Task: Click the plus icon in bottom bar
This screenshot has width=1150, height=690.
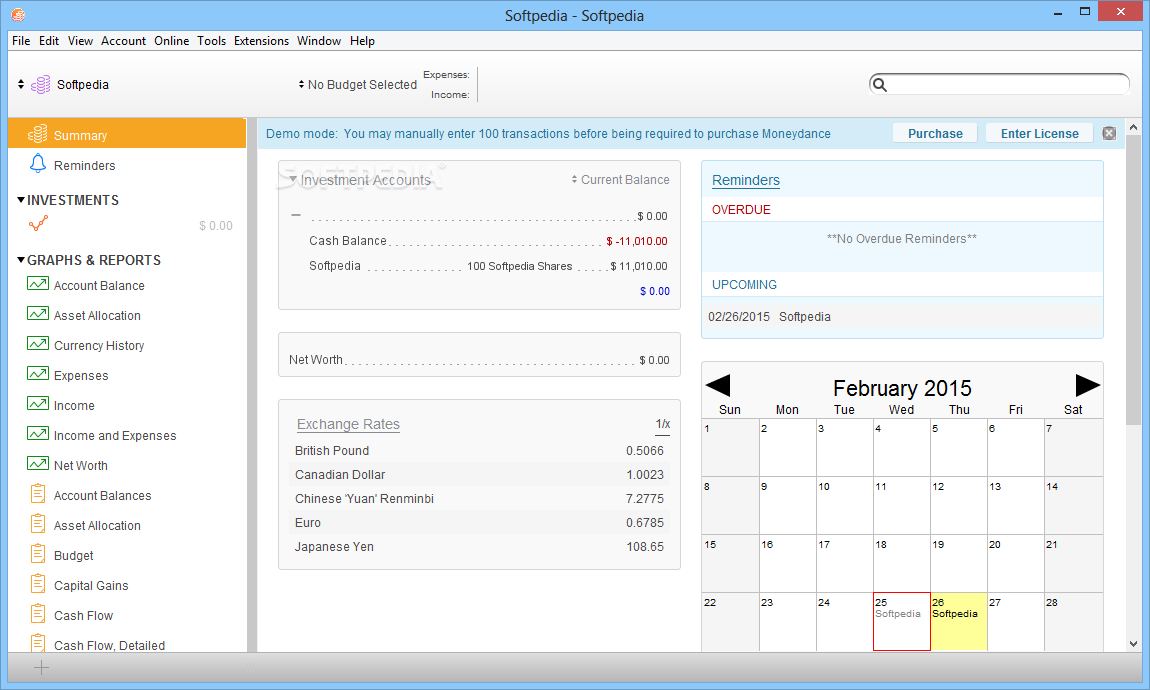Action: 42,667
